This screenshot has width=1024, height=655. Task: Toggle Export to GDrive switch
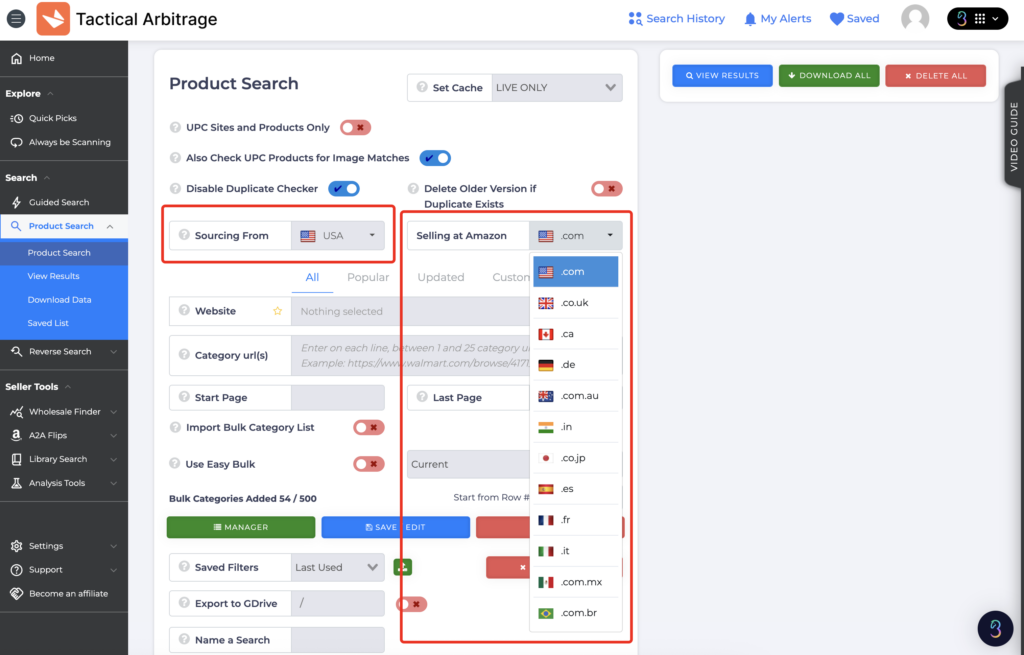click(x=411, y=604)
